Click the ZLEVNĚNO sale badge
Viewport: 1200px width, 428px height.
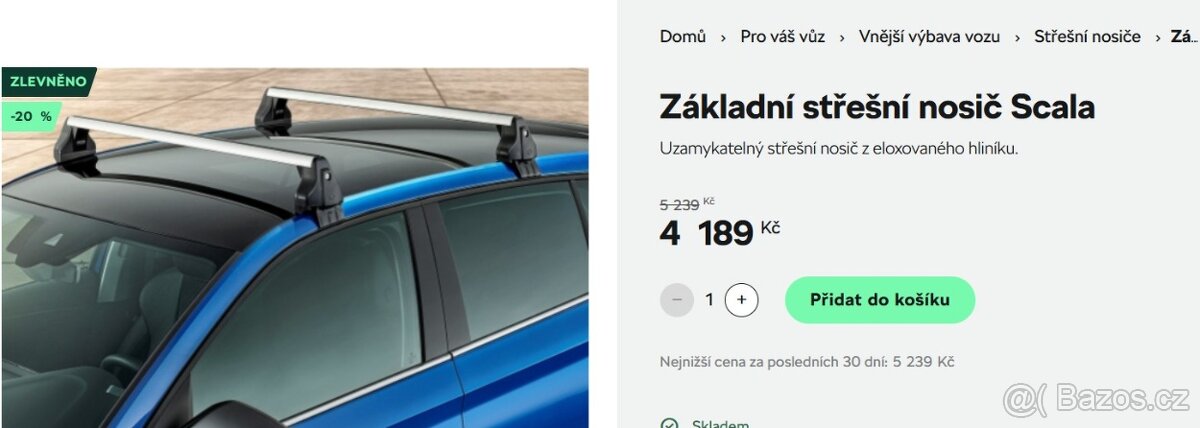click(48, 82)
